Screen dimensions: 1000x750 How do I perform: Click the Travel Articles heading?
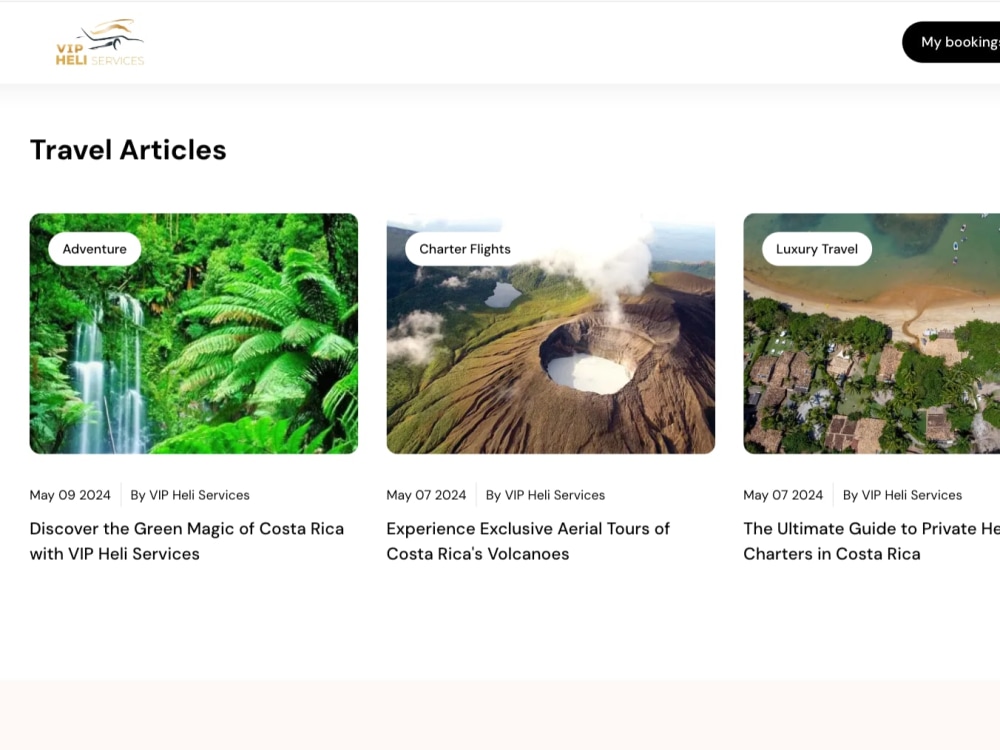(128, 150)
